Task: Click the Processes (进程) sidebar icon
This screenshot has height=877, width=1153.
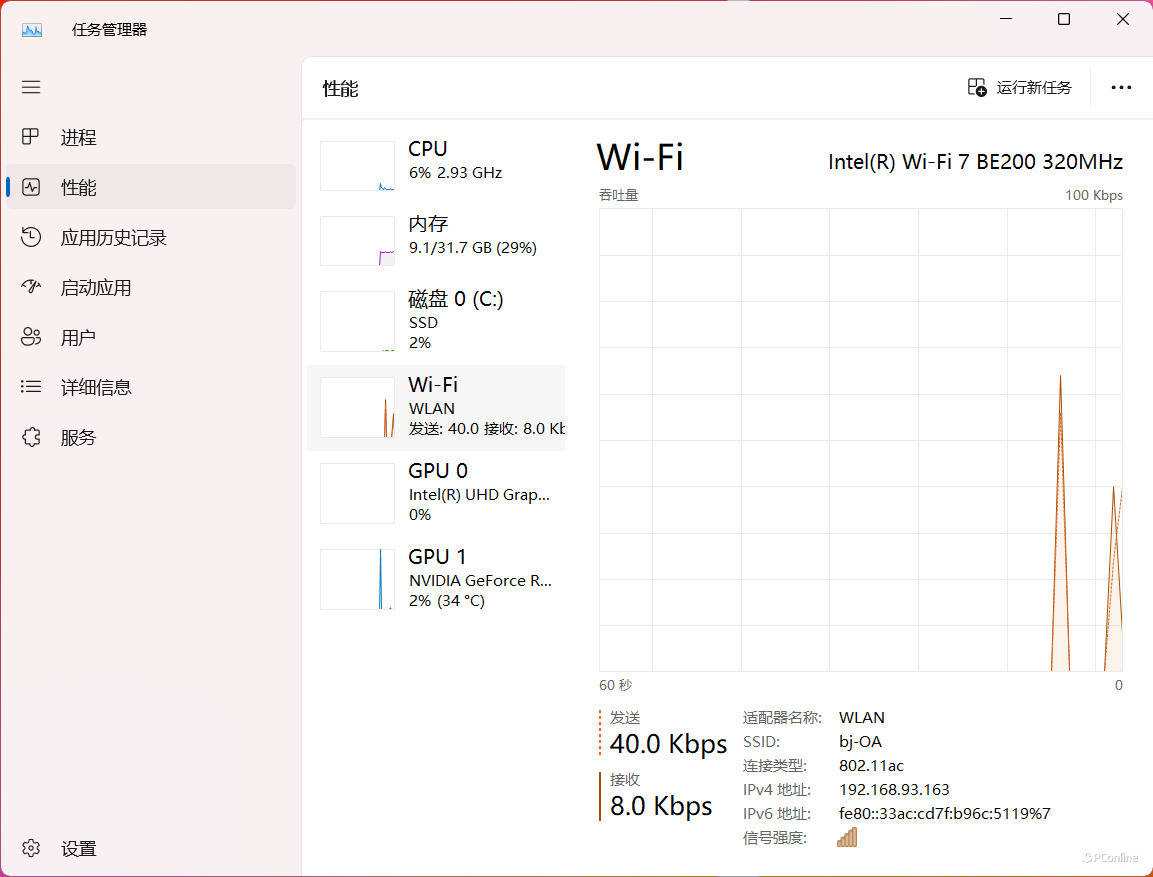Action: 31,137
